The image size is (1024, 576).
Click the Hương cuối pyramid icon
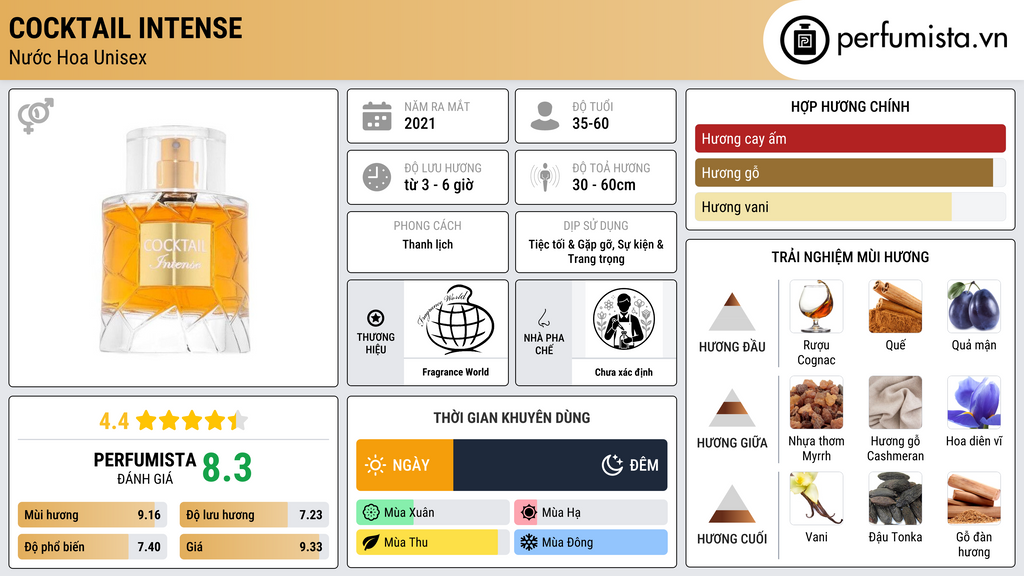(732, 504)
